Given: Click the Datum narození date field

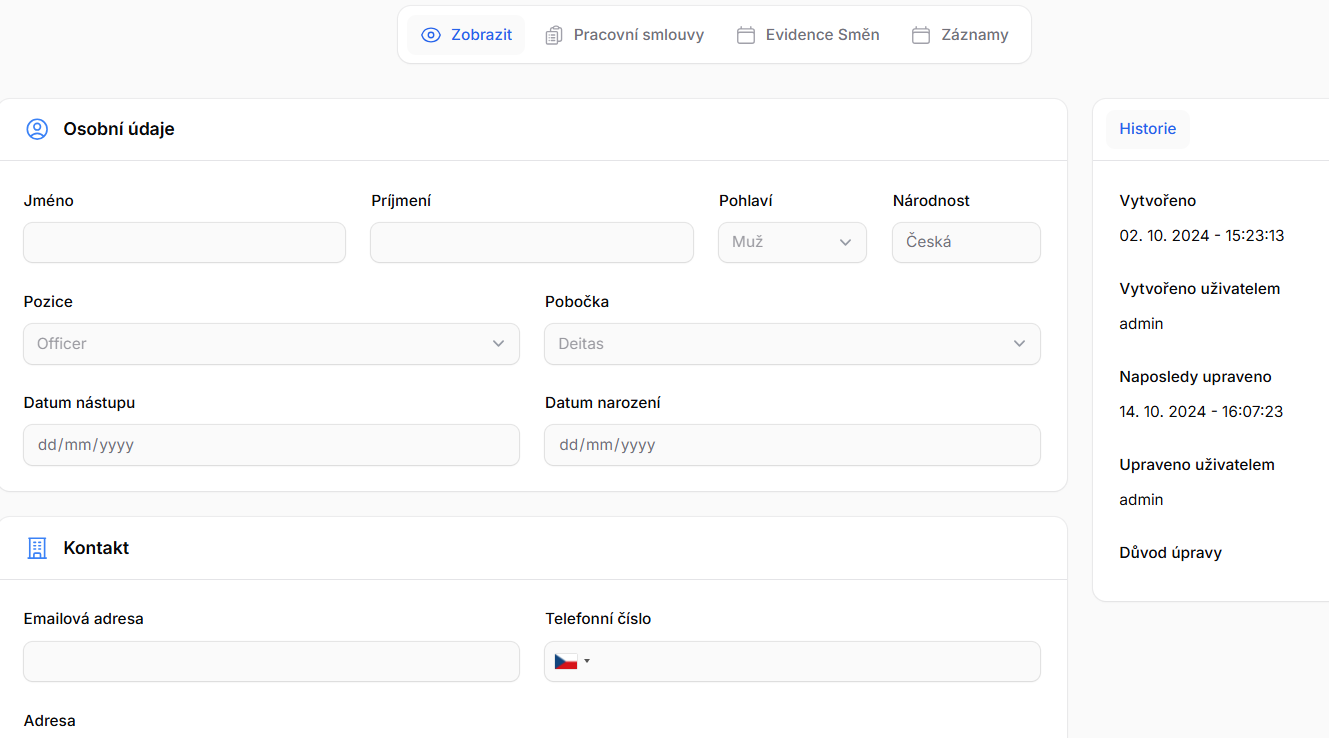Looking at the screenshot, I should tap(792, 445).
